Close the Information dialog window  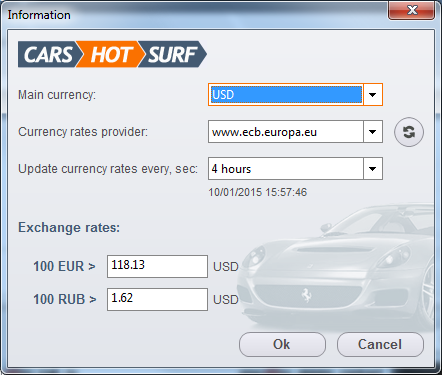412,10
